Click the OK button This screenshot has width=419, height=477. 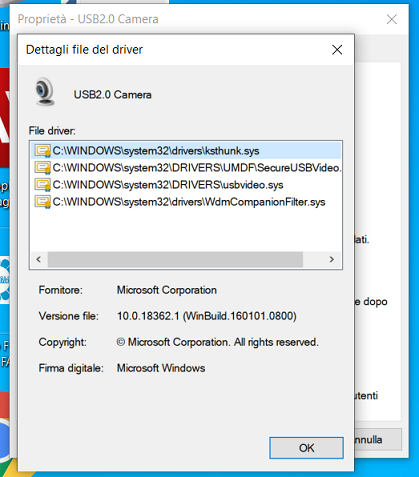(x=306, y=448)
